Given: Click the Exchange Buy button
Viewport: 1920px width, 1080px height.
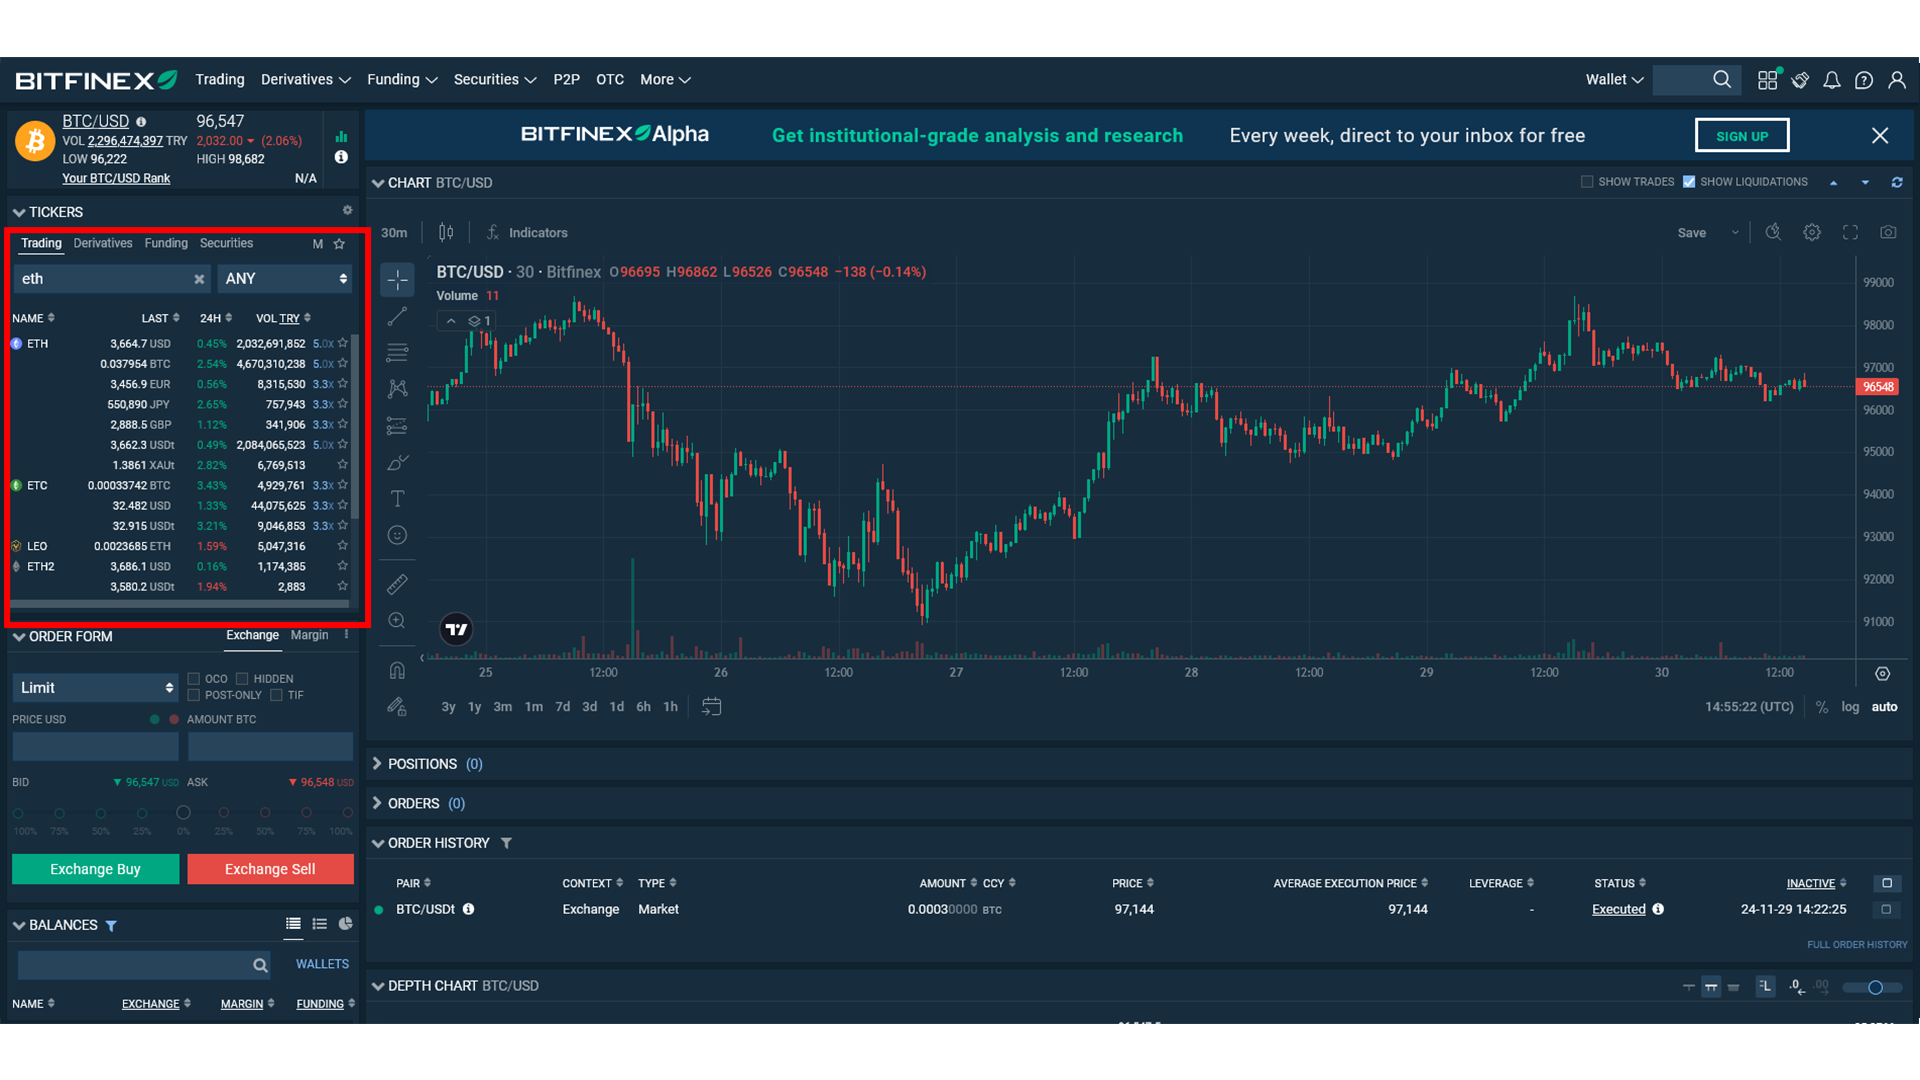Looking at the screenshot, I should pyautogui.click(x=95, y=869).
